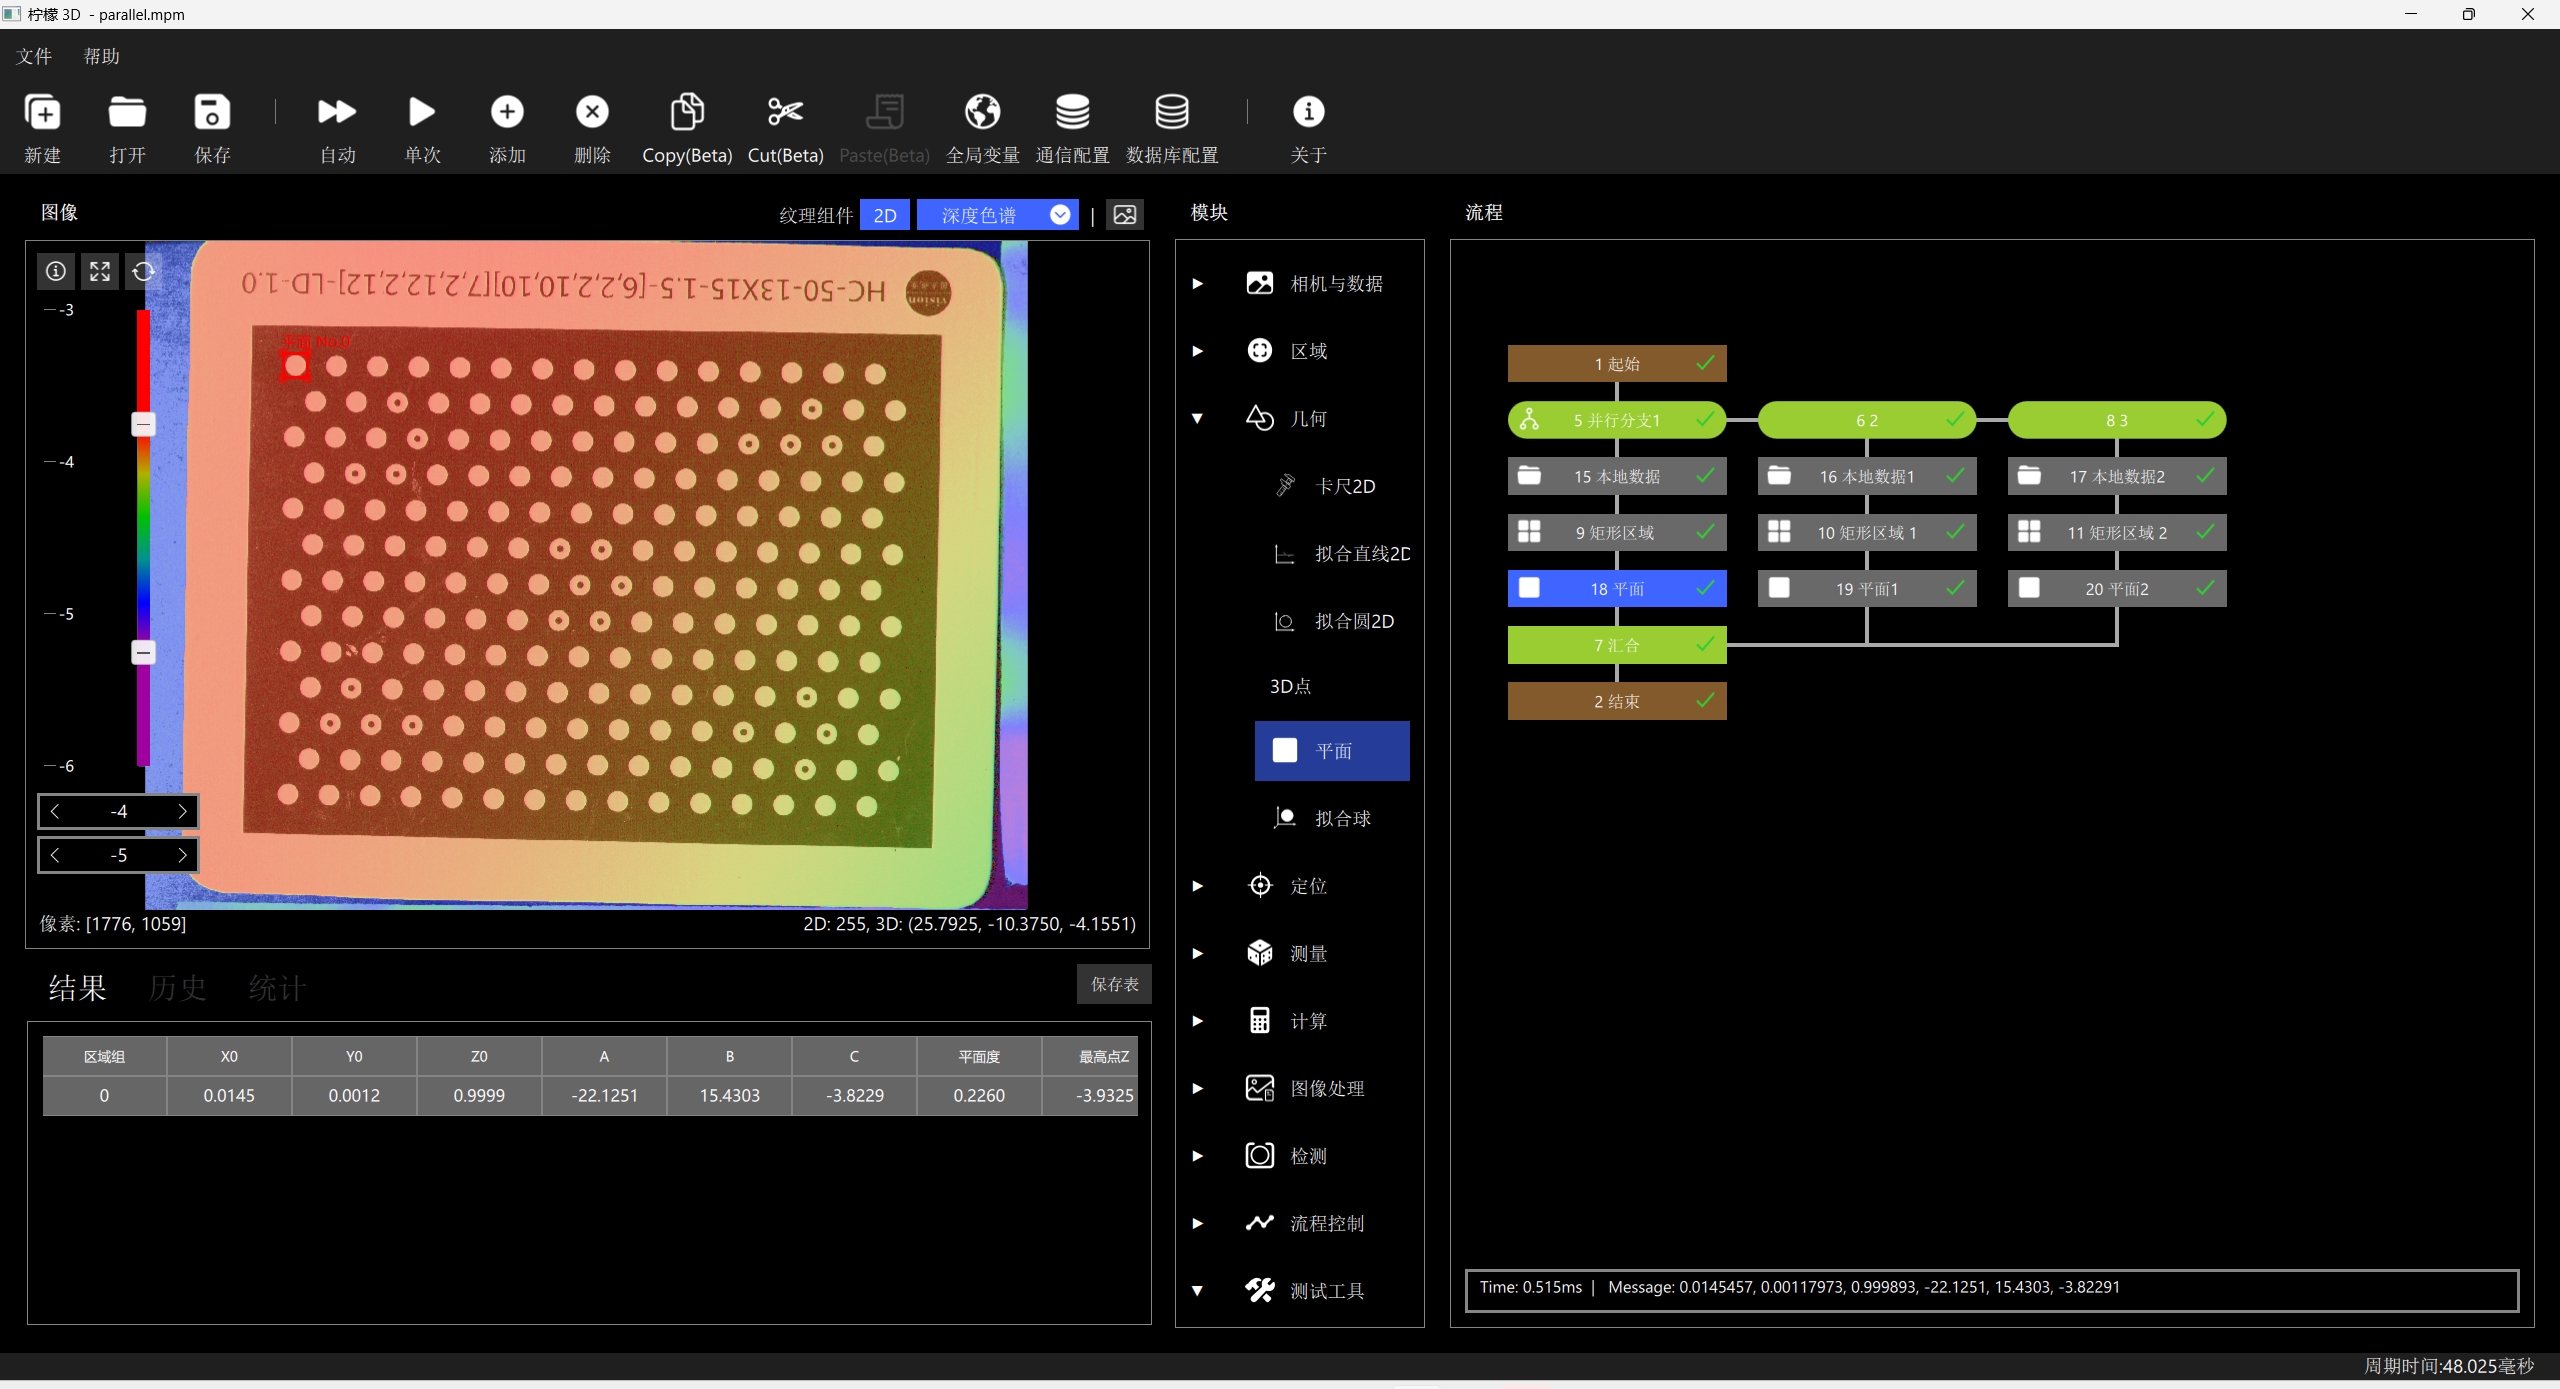Select the 5 并行分支1 parallel branch node
The image size is (2560, 1389).
[1617, 420]
